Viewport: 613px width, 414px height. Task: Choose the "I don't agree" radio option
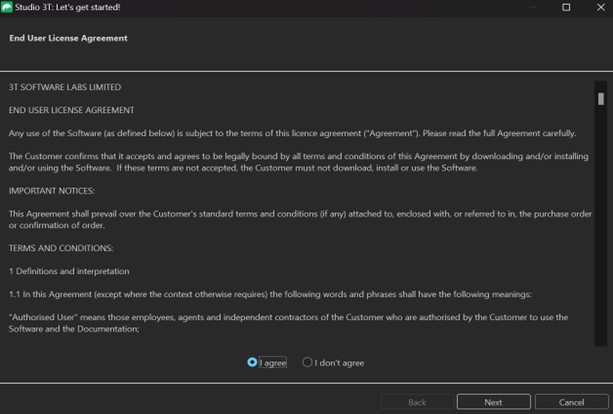point(308,362)
